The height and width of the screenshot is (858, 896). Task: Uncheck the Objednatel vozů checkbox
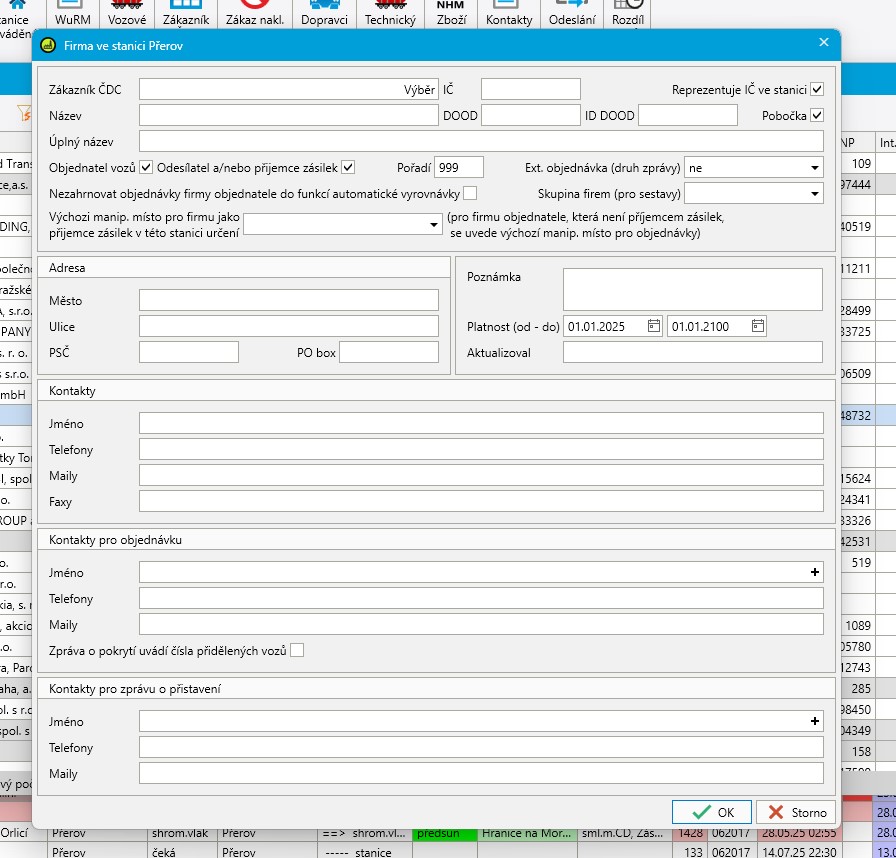[147, 168]
